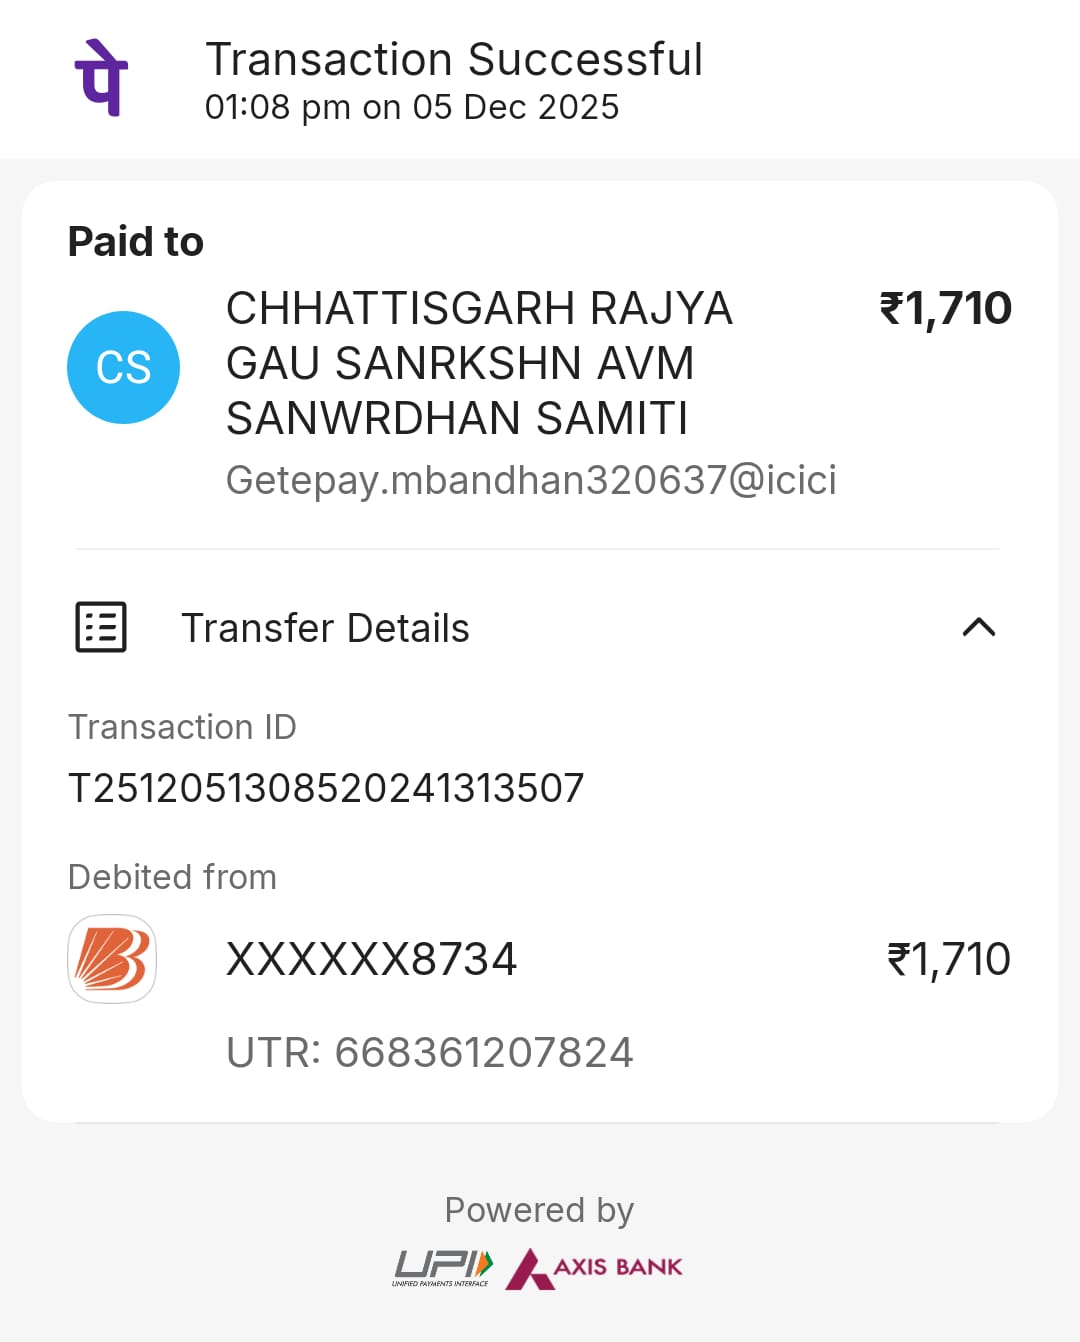Click the 01:08 pm transaction timestamp
This screenshot has width=1080, height=1342.
click(411, 107)
